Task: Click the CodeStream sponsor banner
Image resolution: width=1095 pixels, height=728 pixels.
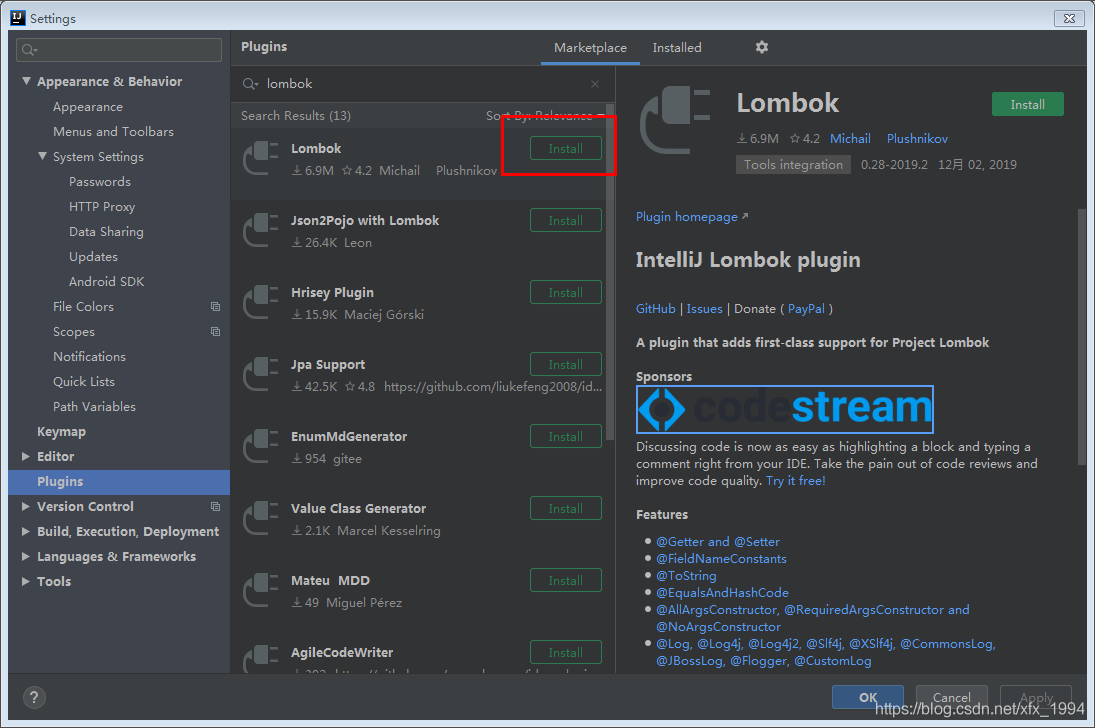Action: (x=784, y=409)
